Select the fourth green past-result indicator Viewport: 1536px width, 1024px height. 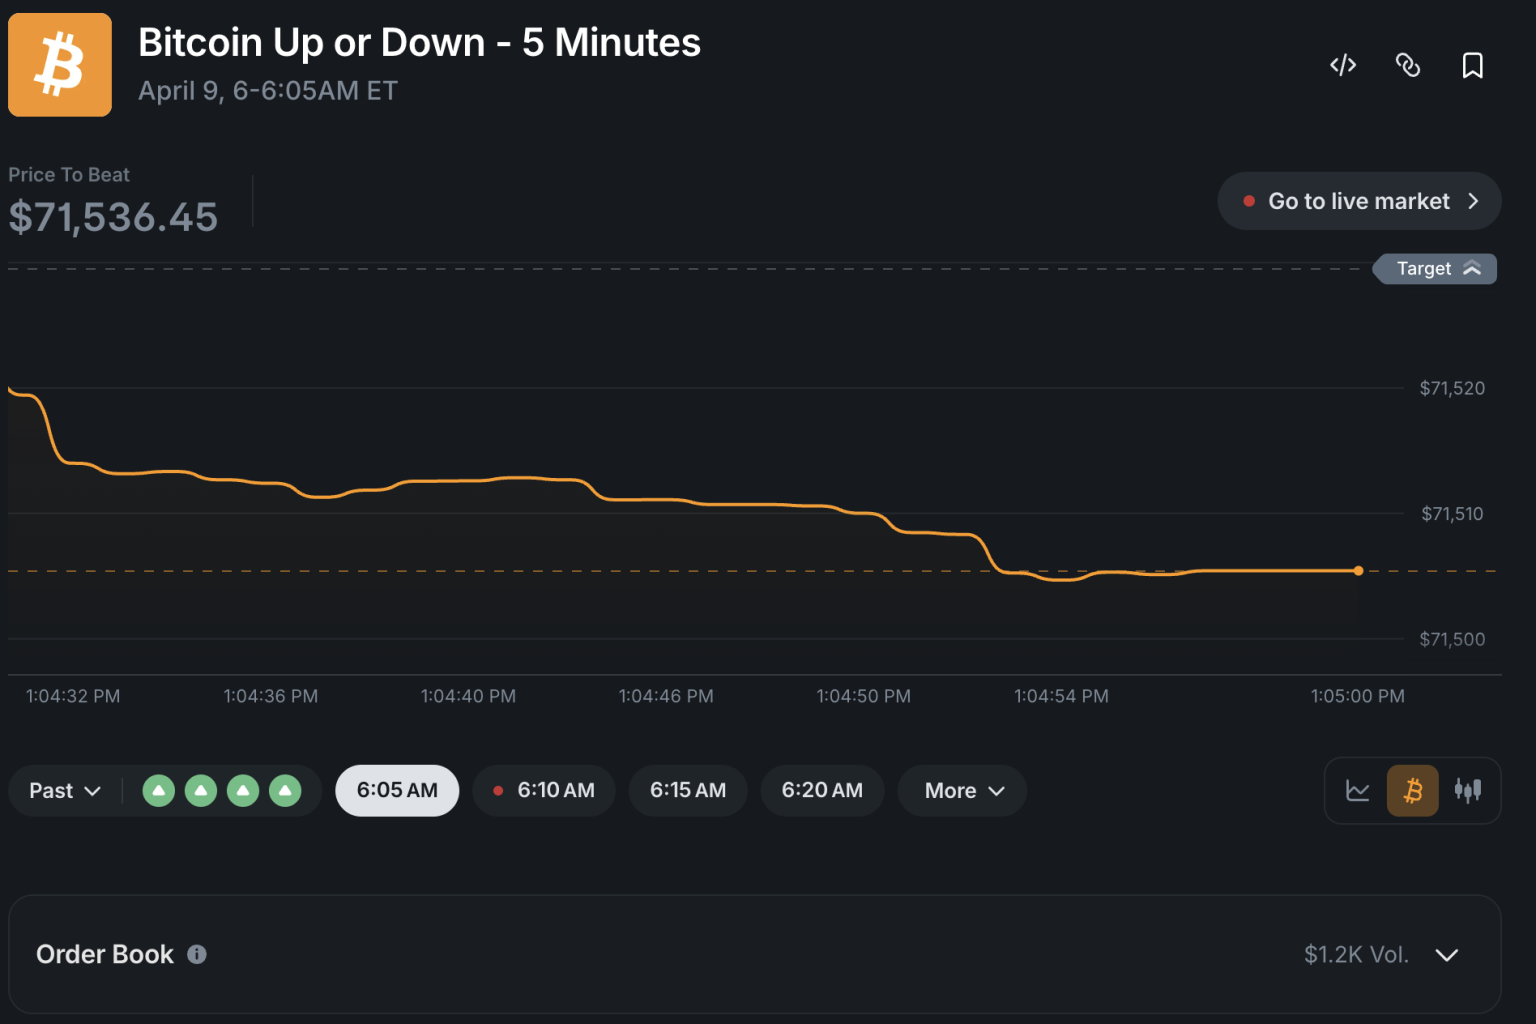(x=285, y=790)
